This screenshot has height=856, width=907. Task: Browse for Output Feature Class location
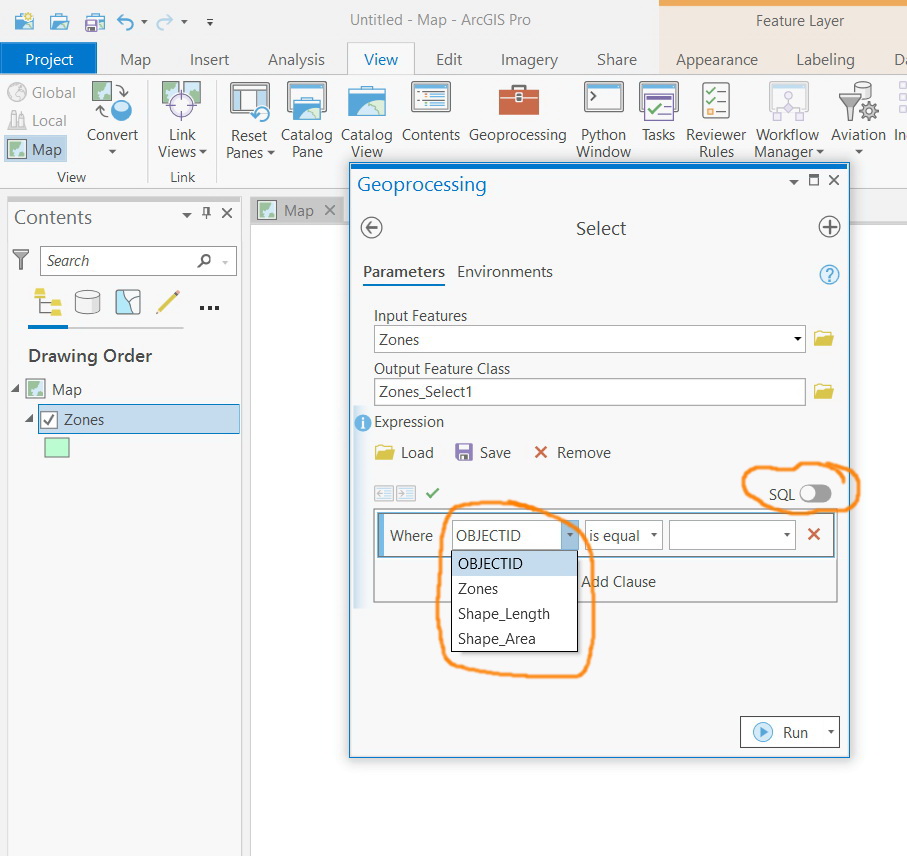[x=823, y=392]
